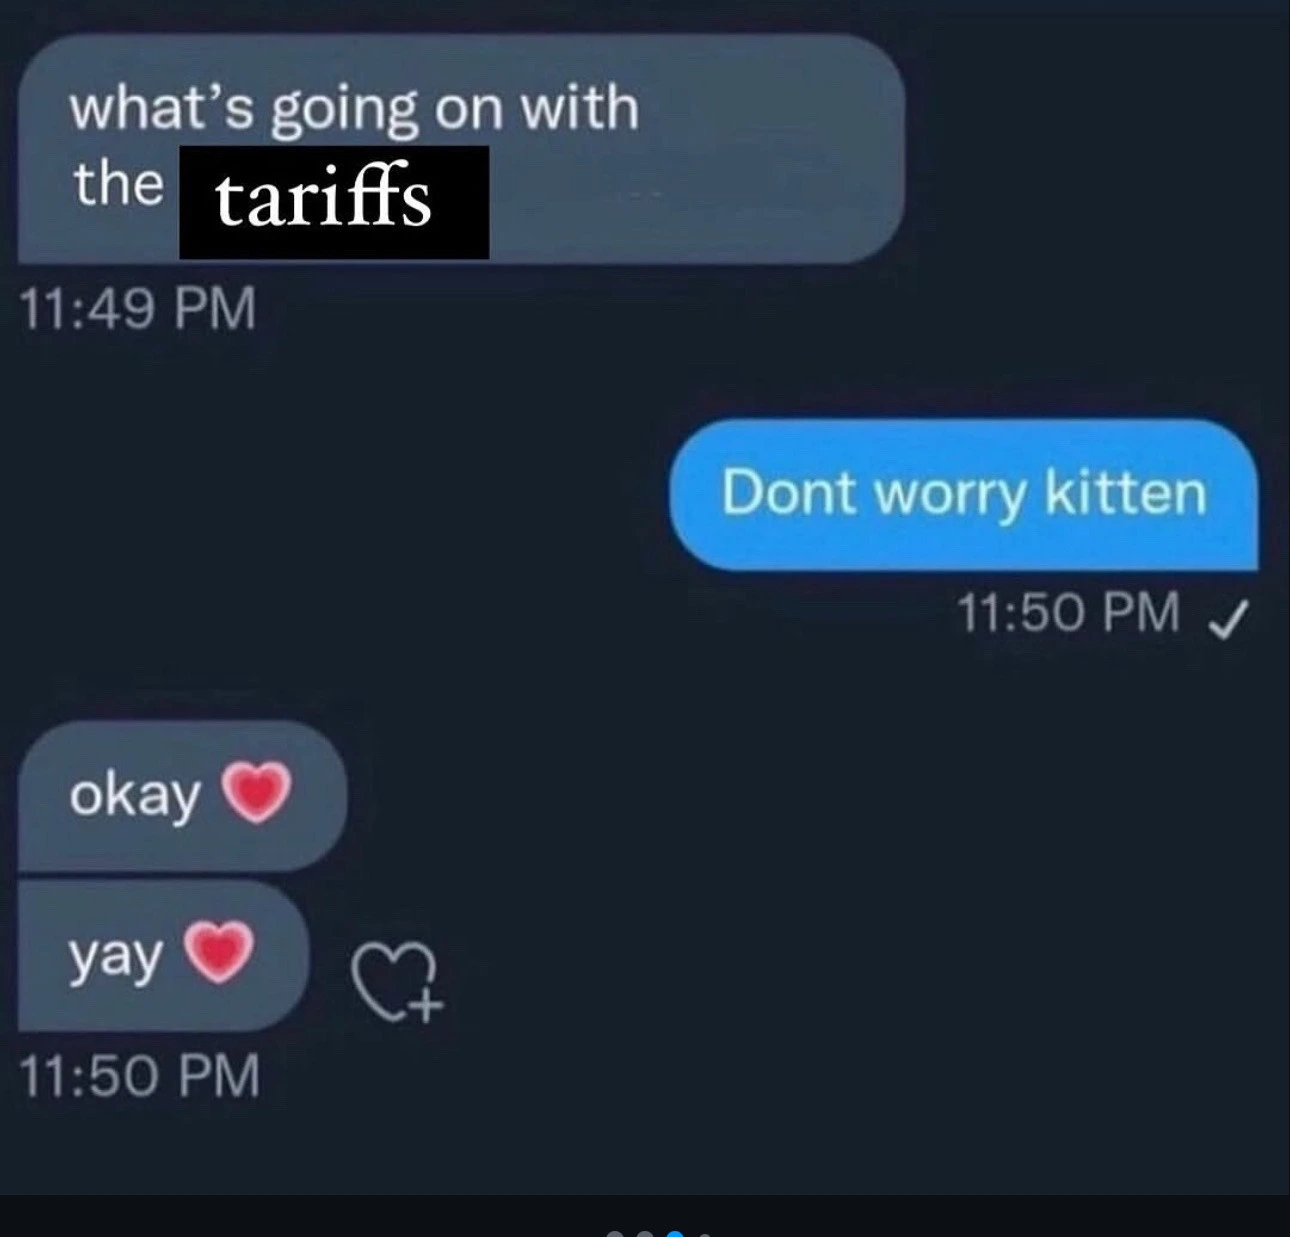Select the second gray page indicator dot
Screen dimensions: 1290x1237
[645, 1234]
